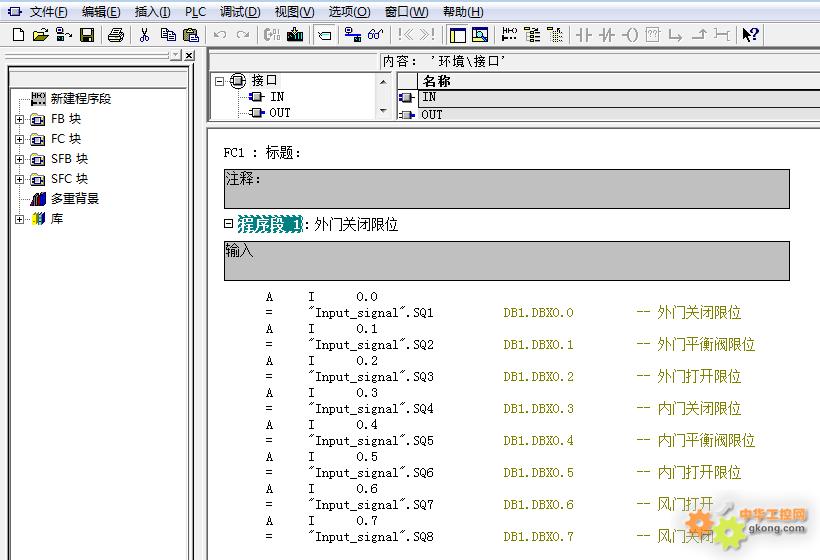Click the Print toolbar icon
The width and height of the screenshot is (820, 560).
coord(116,35)
